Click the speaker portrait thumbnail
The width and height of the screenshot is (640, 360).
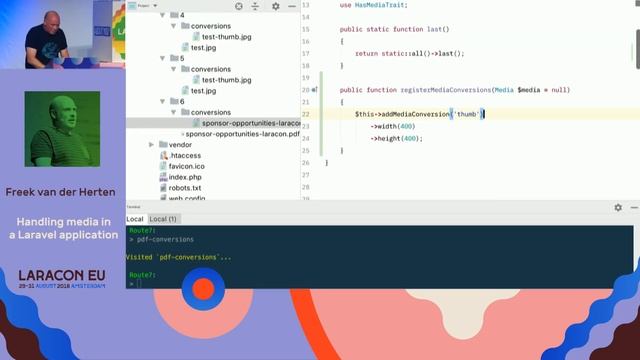(x=62, y=129)
